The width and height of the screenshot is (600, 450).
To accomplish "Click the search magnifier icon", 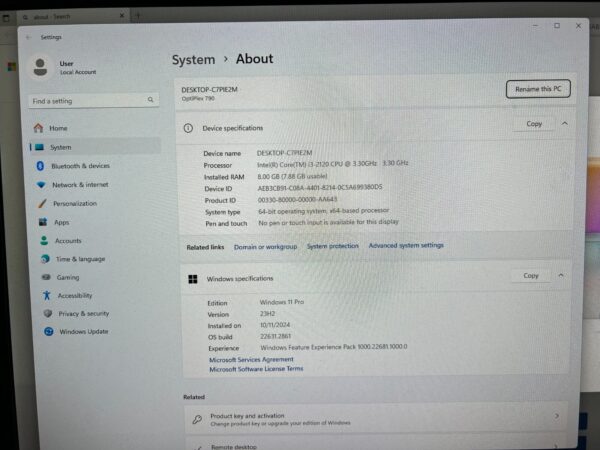I will coord(150,100).
